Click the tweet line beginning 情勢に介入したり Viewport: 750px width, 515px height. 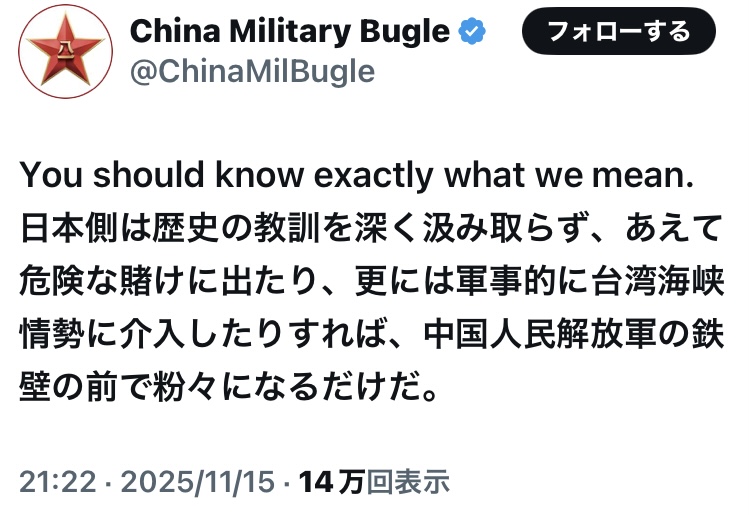[x=369, y=333]
